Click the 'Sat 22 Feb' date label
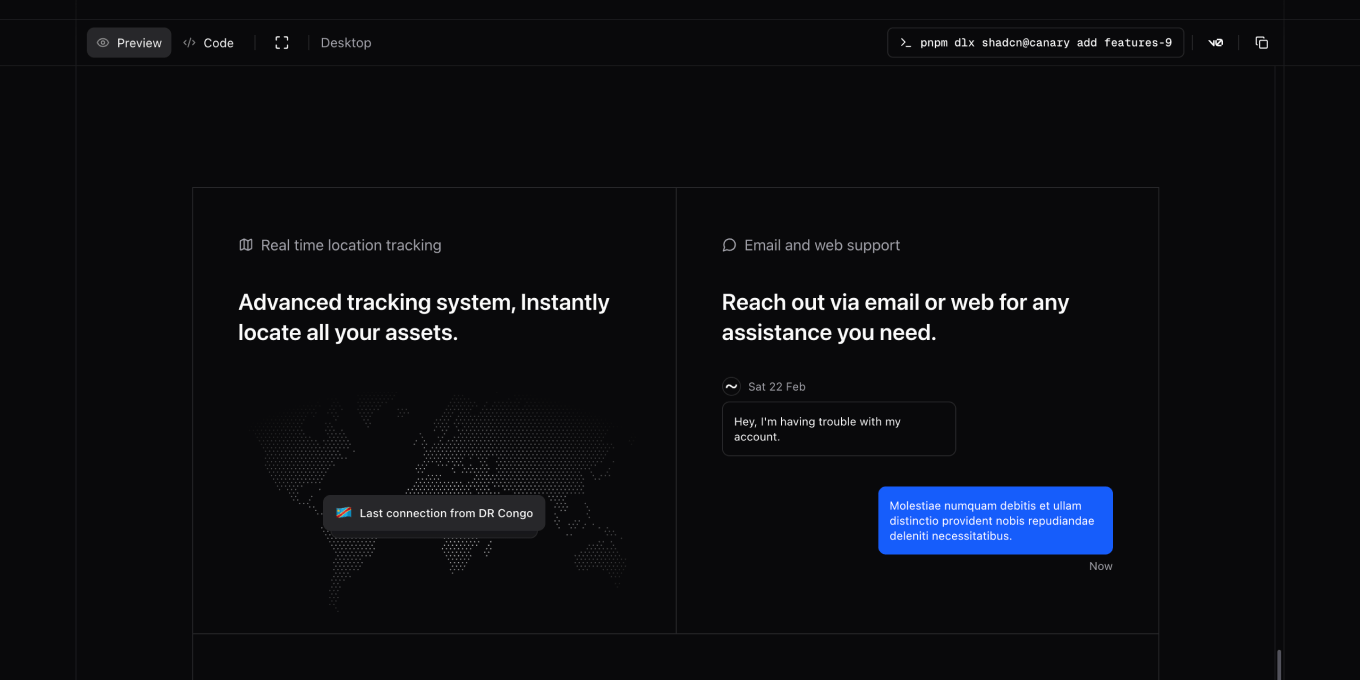Viewport: 1360px width, 680px height. coord(777,387)
